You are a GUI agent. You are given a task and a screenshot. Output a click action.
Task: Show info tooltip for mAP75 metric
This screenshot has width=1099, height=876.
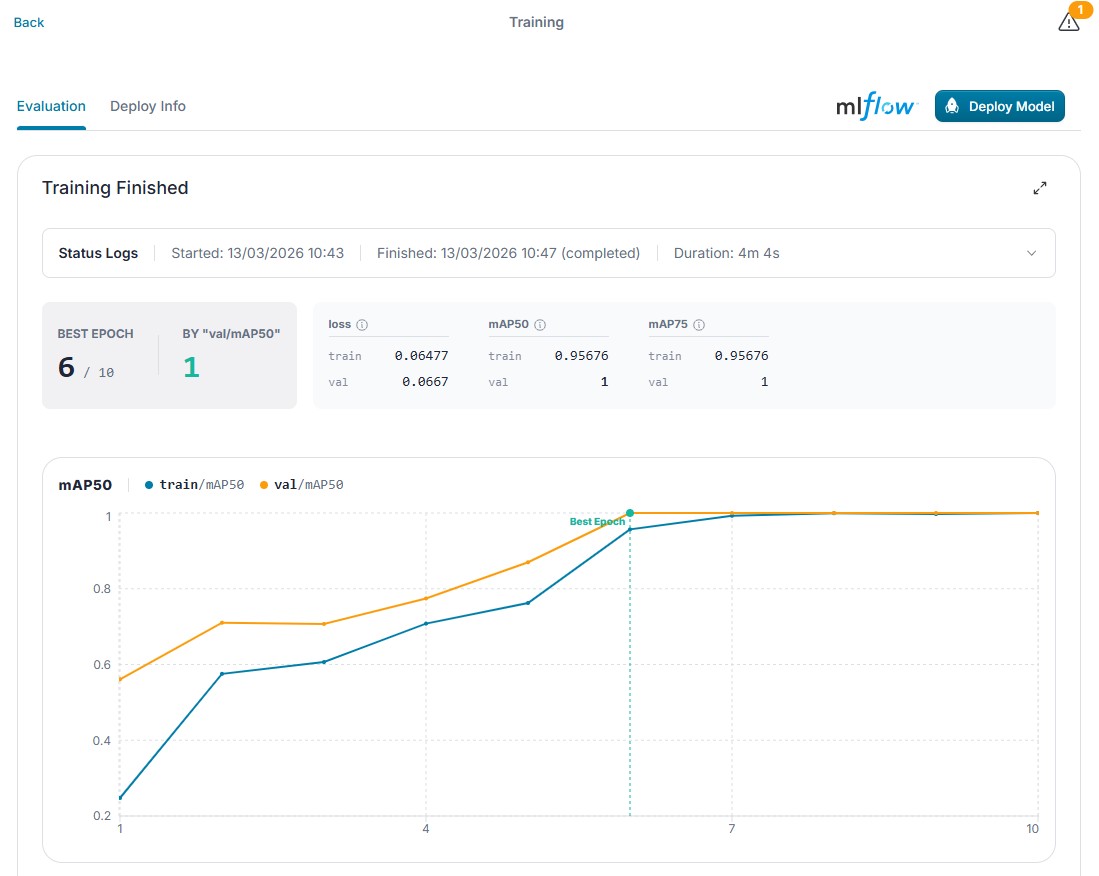tap(699, 324)
